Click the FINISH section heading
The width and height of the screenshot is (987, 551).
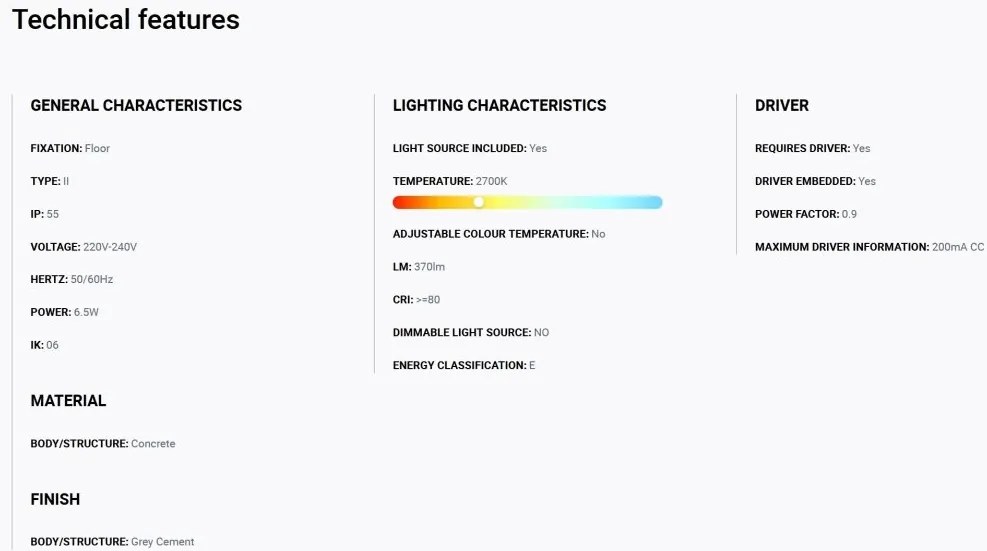coord(55,499)
